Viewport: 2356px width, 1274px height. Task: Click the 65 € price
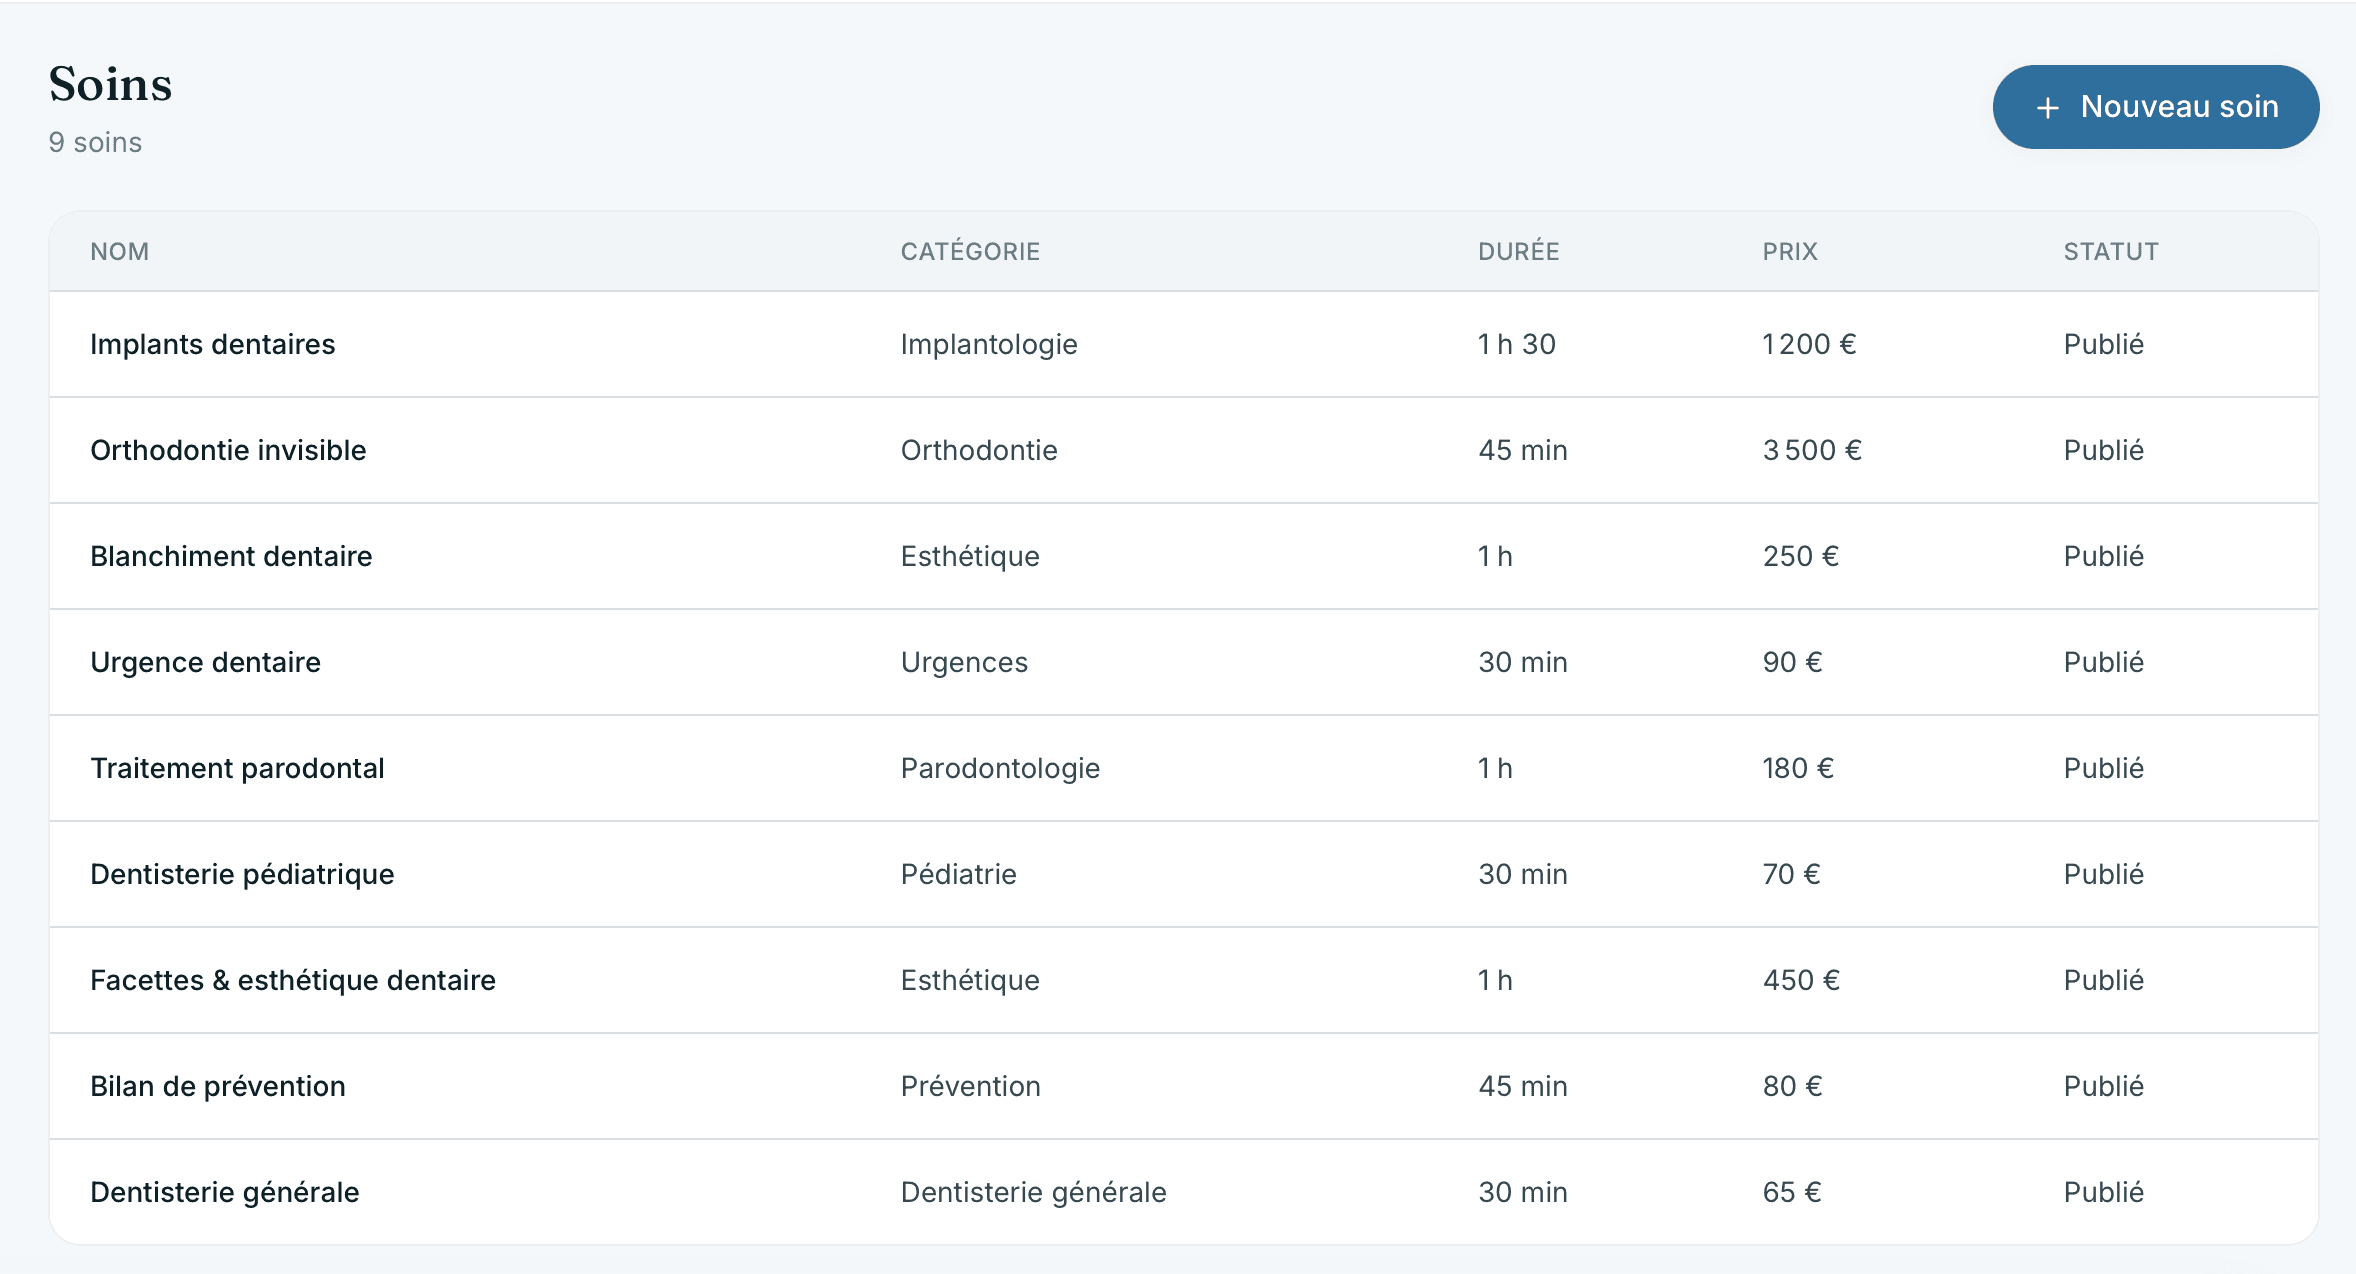pyautogui.click(x=1792, y=1192)
